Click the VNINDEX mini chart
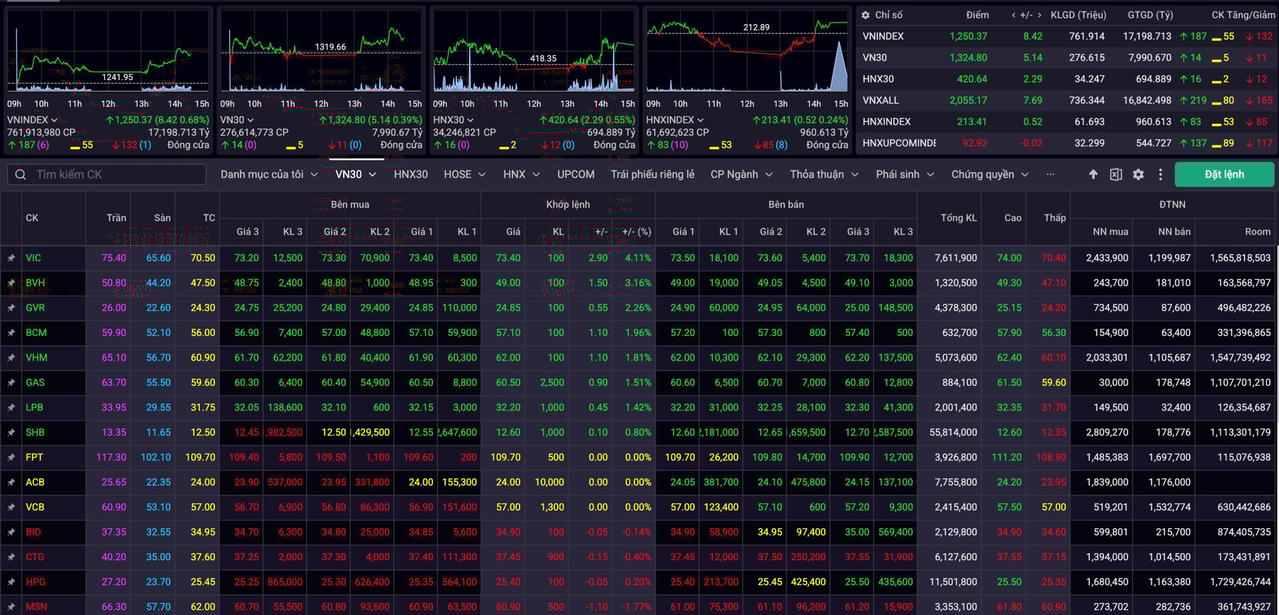1279x615 pixels. pos(107,55)
